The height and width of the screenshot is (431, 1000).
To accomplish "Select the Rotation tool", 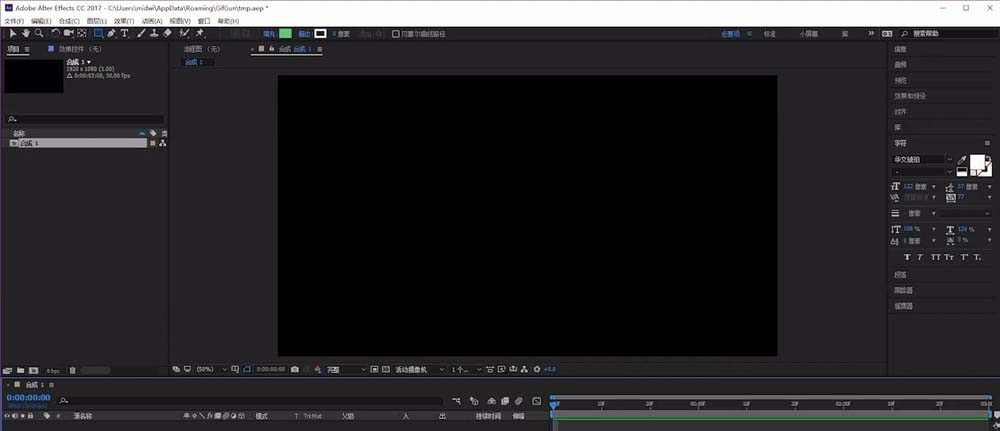I will 56,33.
